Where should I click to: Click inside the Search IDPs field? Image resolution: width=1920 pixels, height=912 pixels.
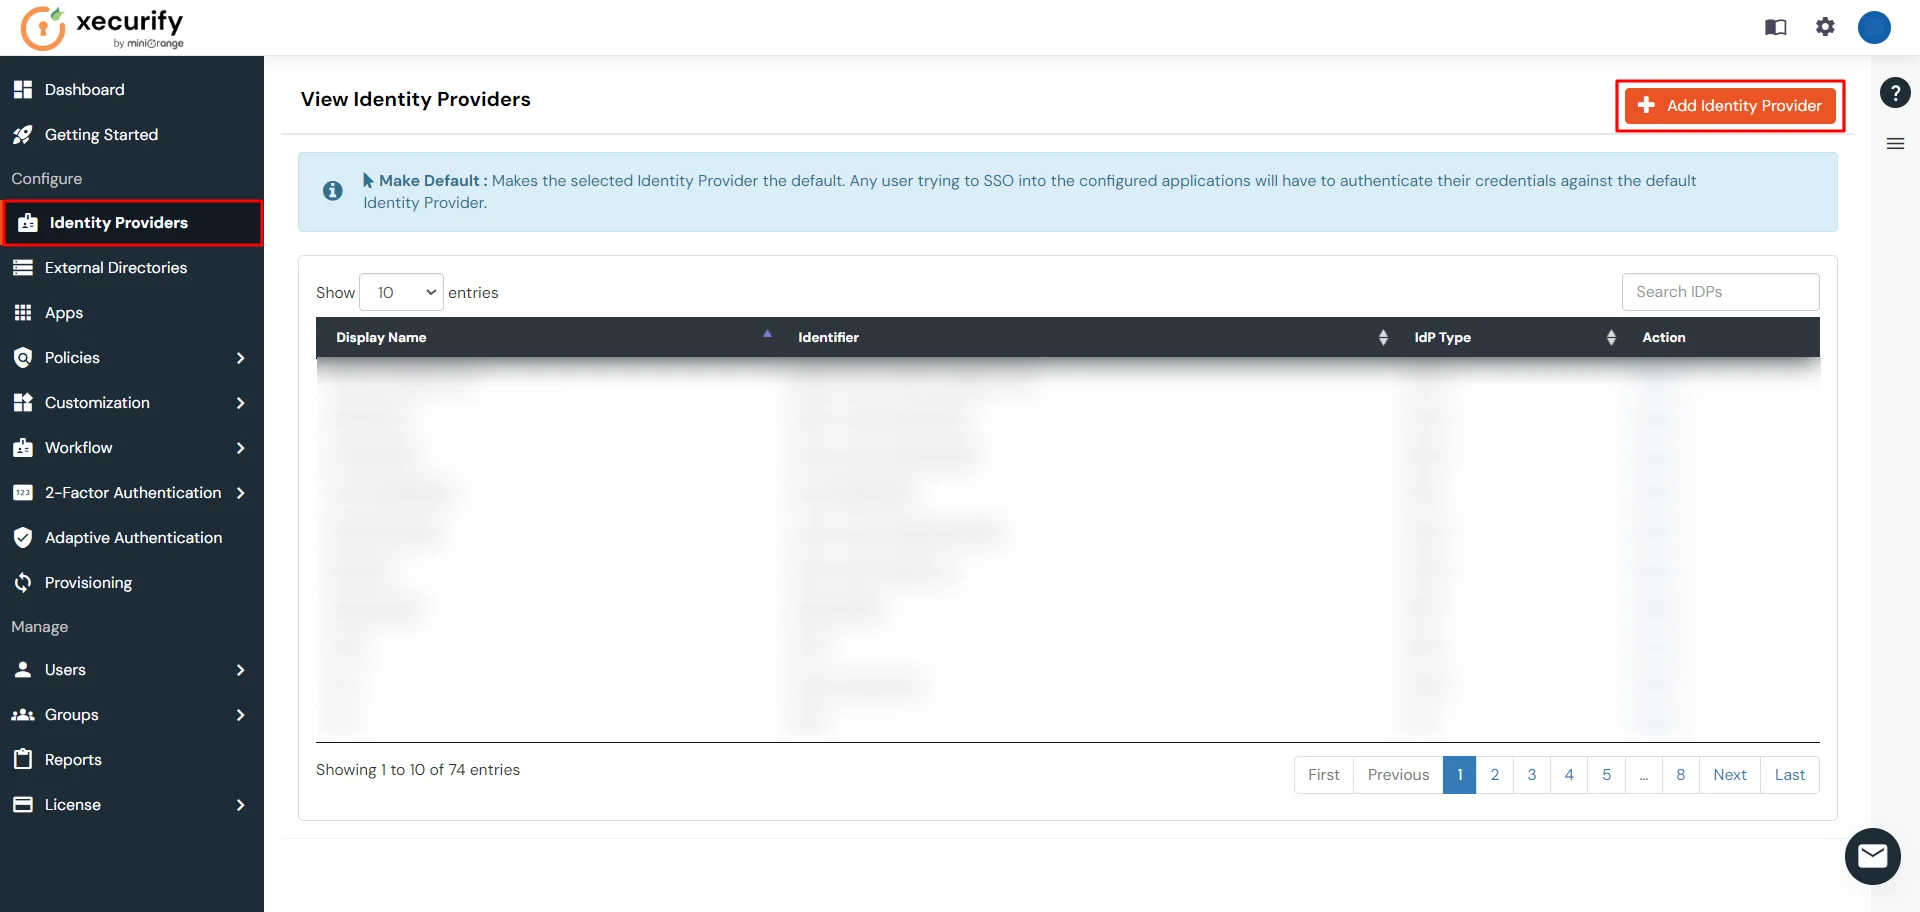click(x=1720, y=292)
